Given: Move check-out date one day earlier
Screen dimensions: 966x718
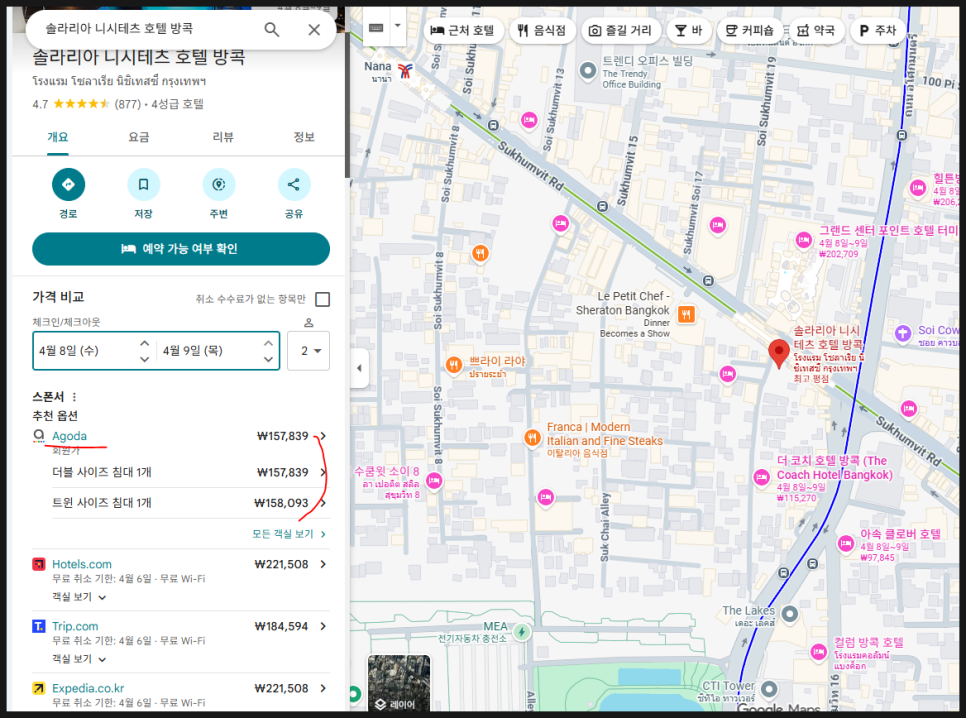Looking at the screenshot, I should [268, 359].
